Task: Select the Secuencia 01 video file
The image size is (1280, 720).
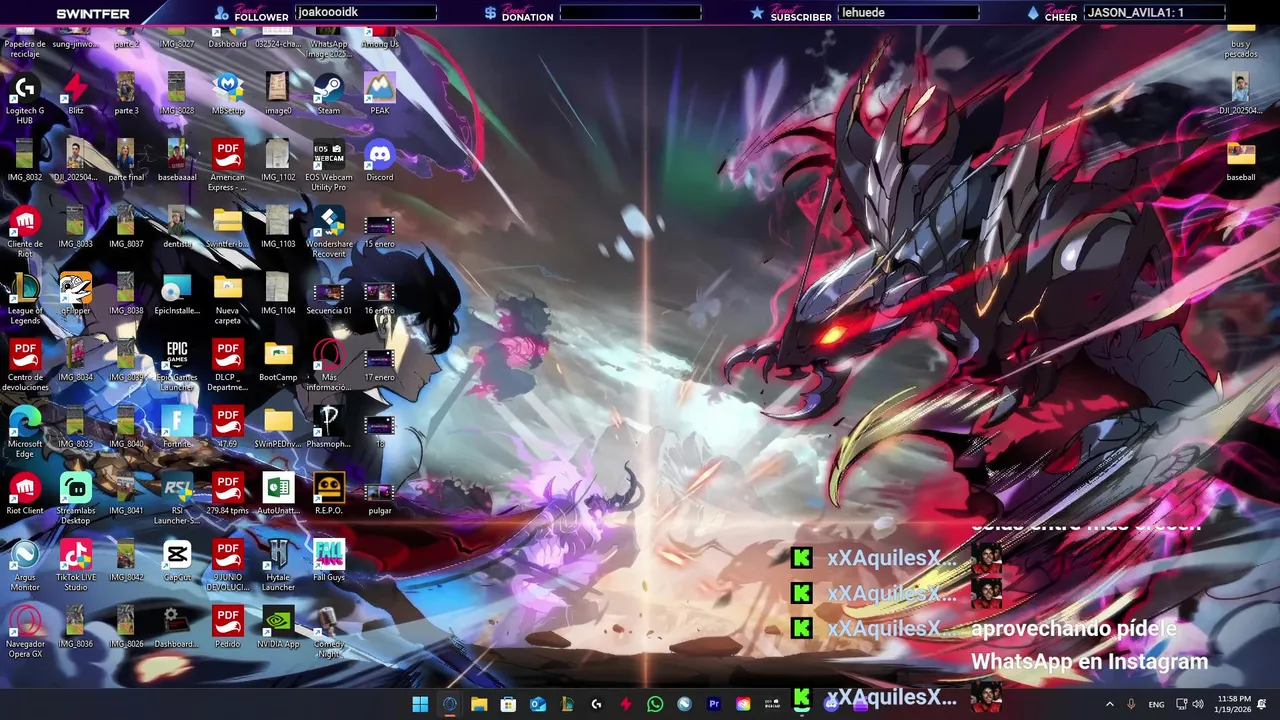Action: point(329,294)
